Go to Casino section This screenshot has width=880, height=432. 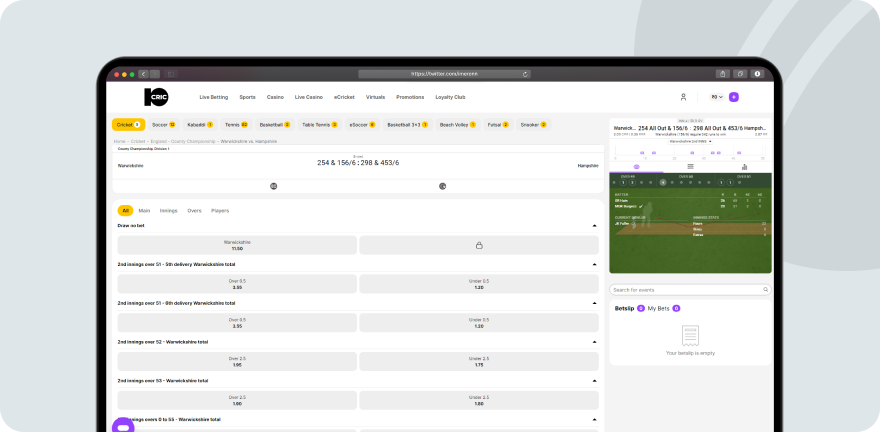[275, 97]
